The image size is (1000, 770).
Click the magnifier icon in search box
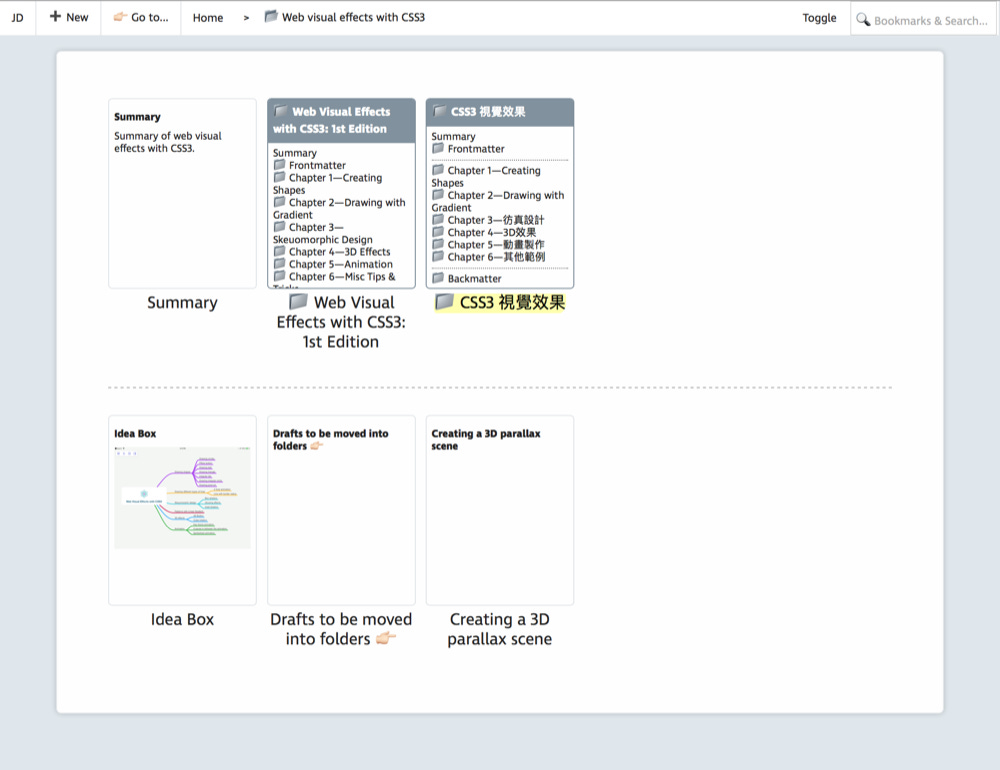coord(863,20)
